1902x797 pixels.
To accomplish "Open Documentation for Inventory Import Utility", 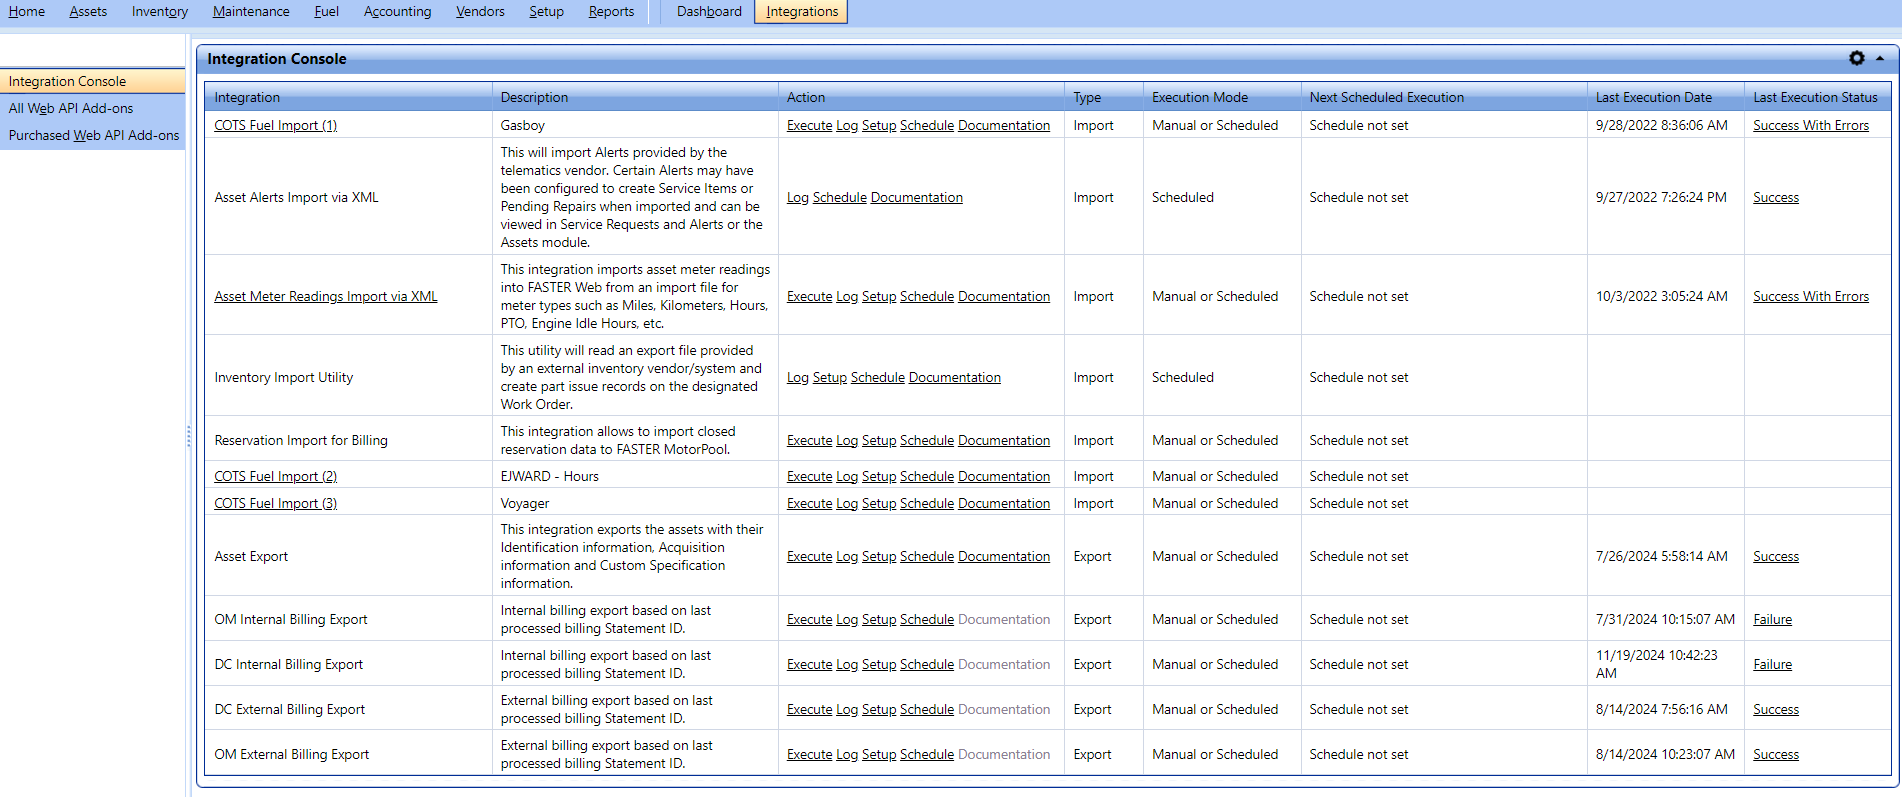I will click(x=955, y=377).
